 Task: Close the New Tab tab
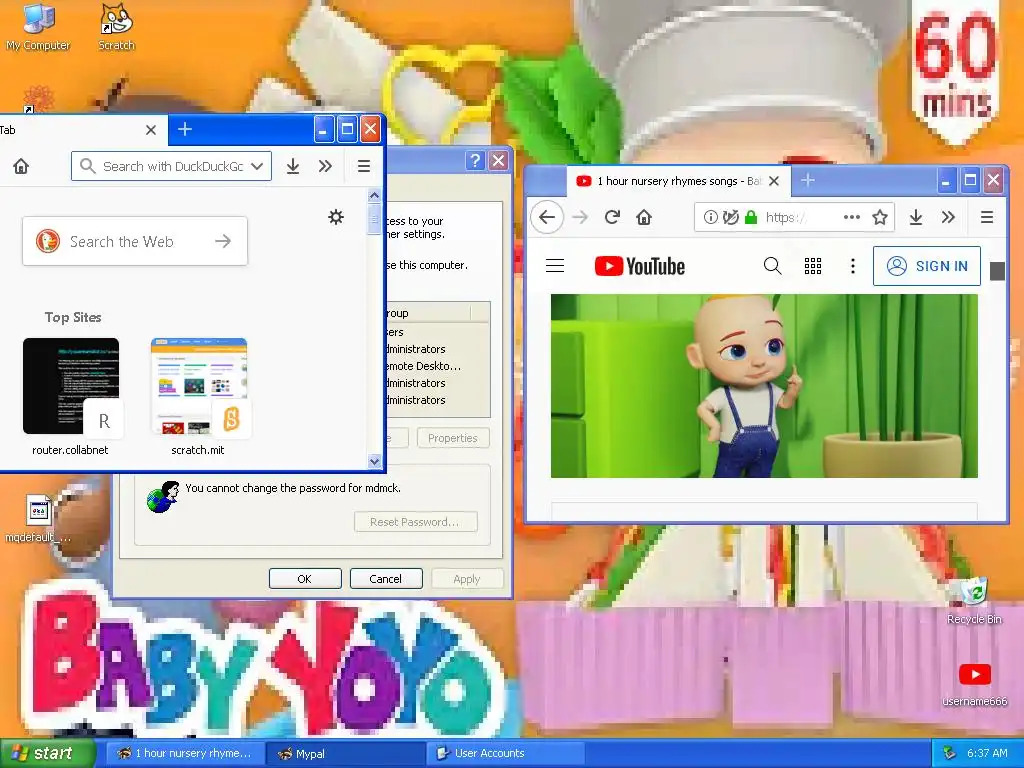[x=151, y=130]
